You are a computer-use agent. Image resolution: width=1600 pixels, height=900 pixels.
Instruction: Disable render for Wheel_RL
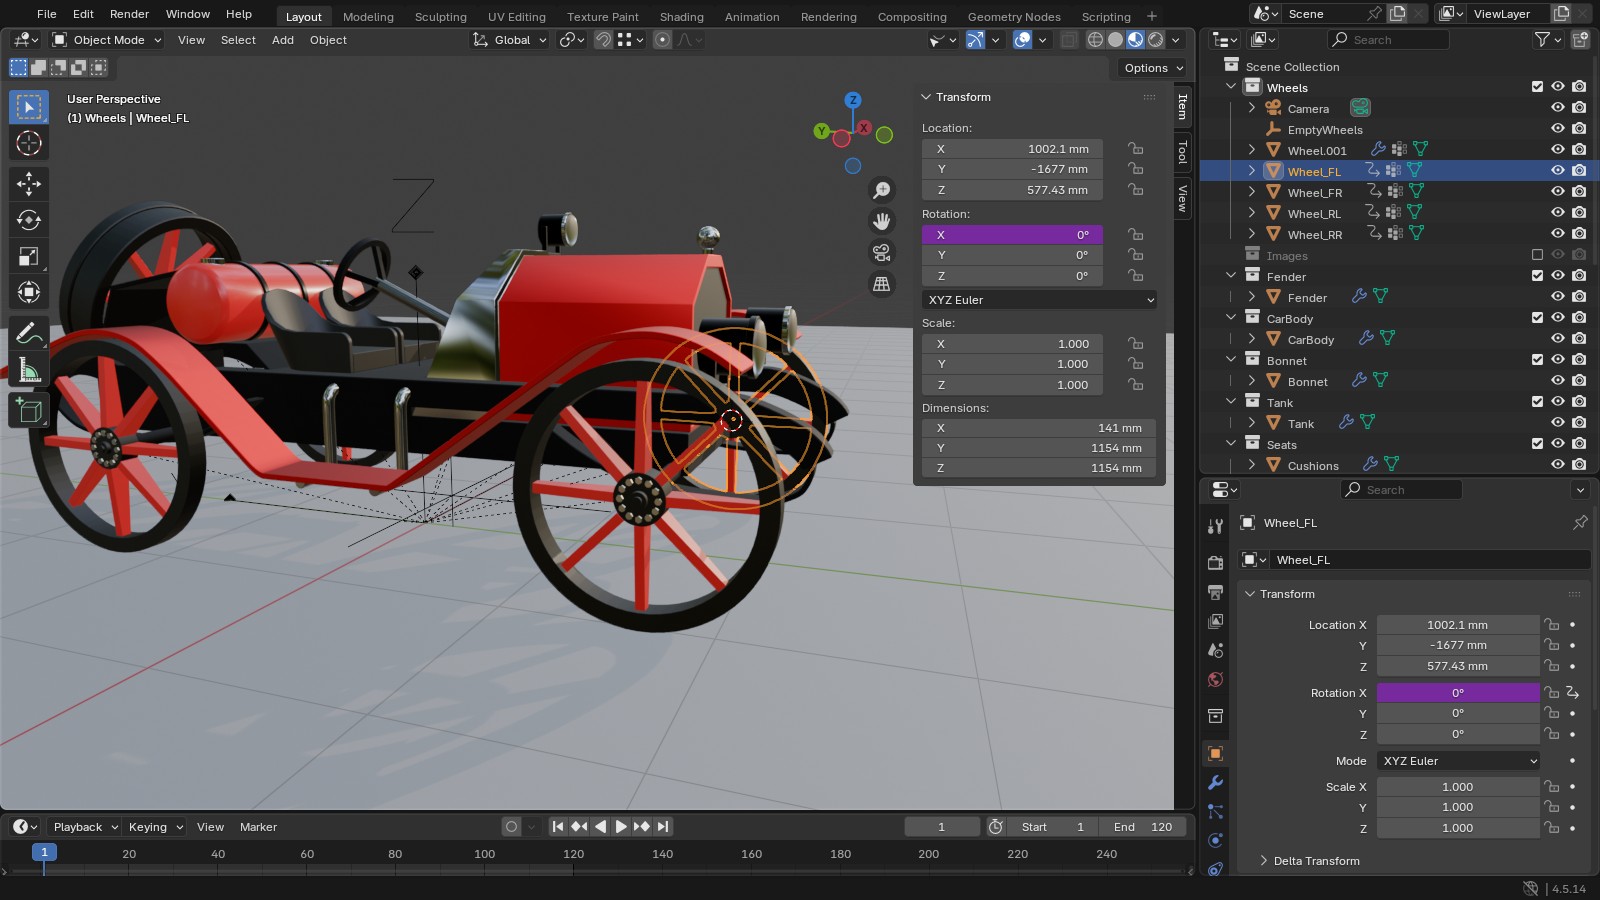pos(1579,213)
